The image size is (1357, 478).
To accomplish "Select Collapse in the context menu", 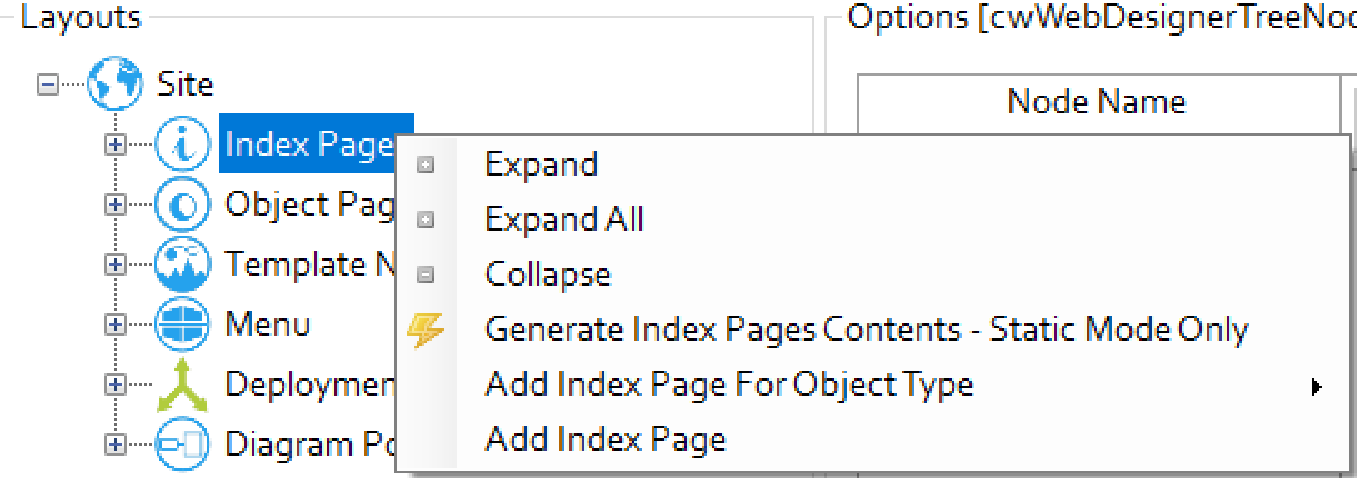I will 547,274.
